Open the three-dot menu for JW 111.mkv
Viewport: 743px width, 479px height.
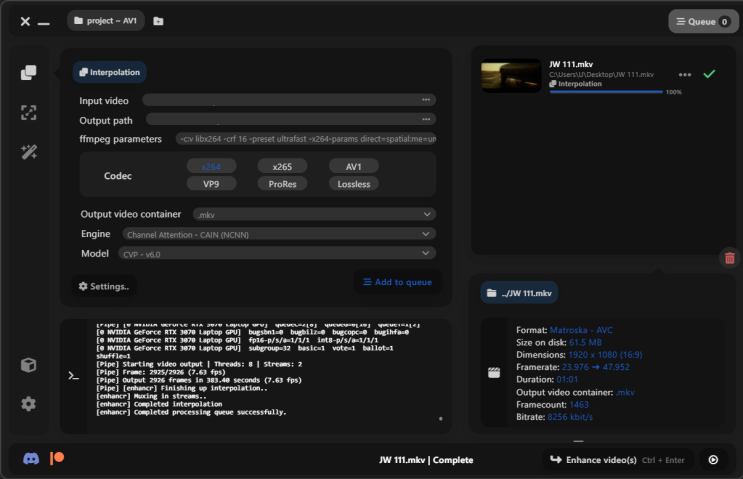point(685,74)
